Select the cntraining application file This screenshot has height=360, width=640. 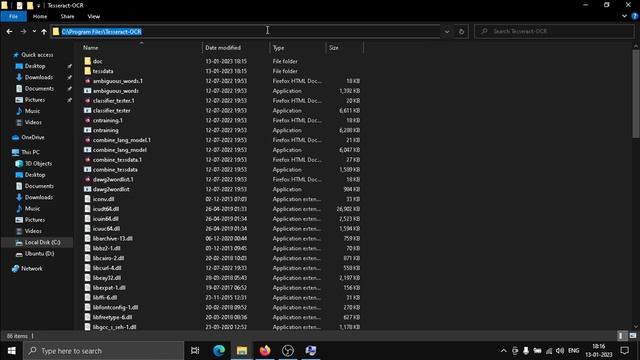click(105, 130)
